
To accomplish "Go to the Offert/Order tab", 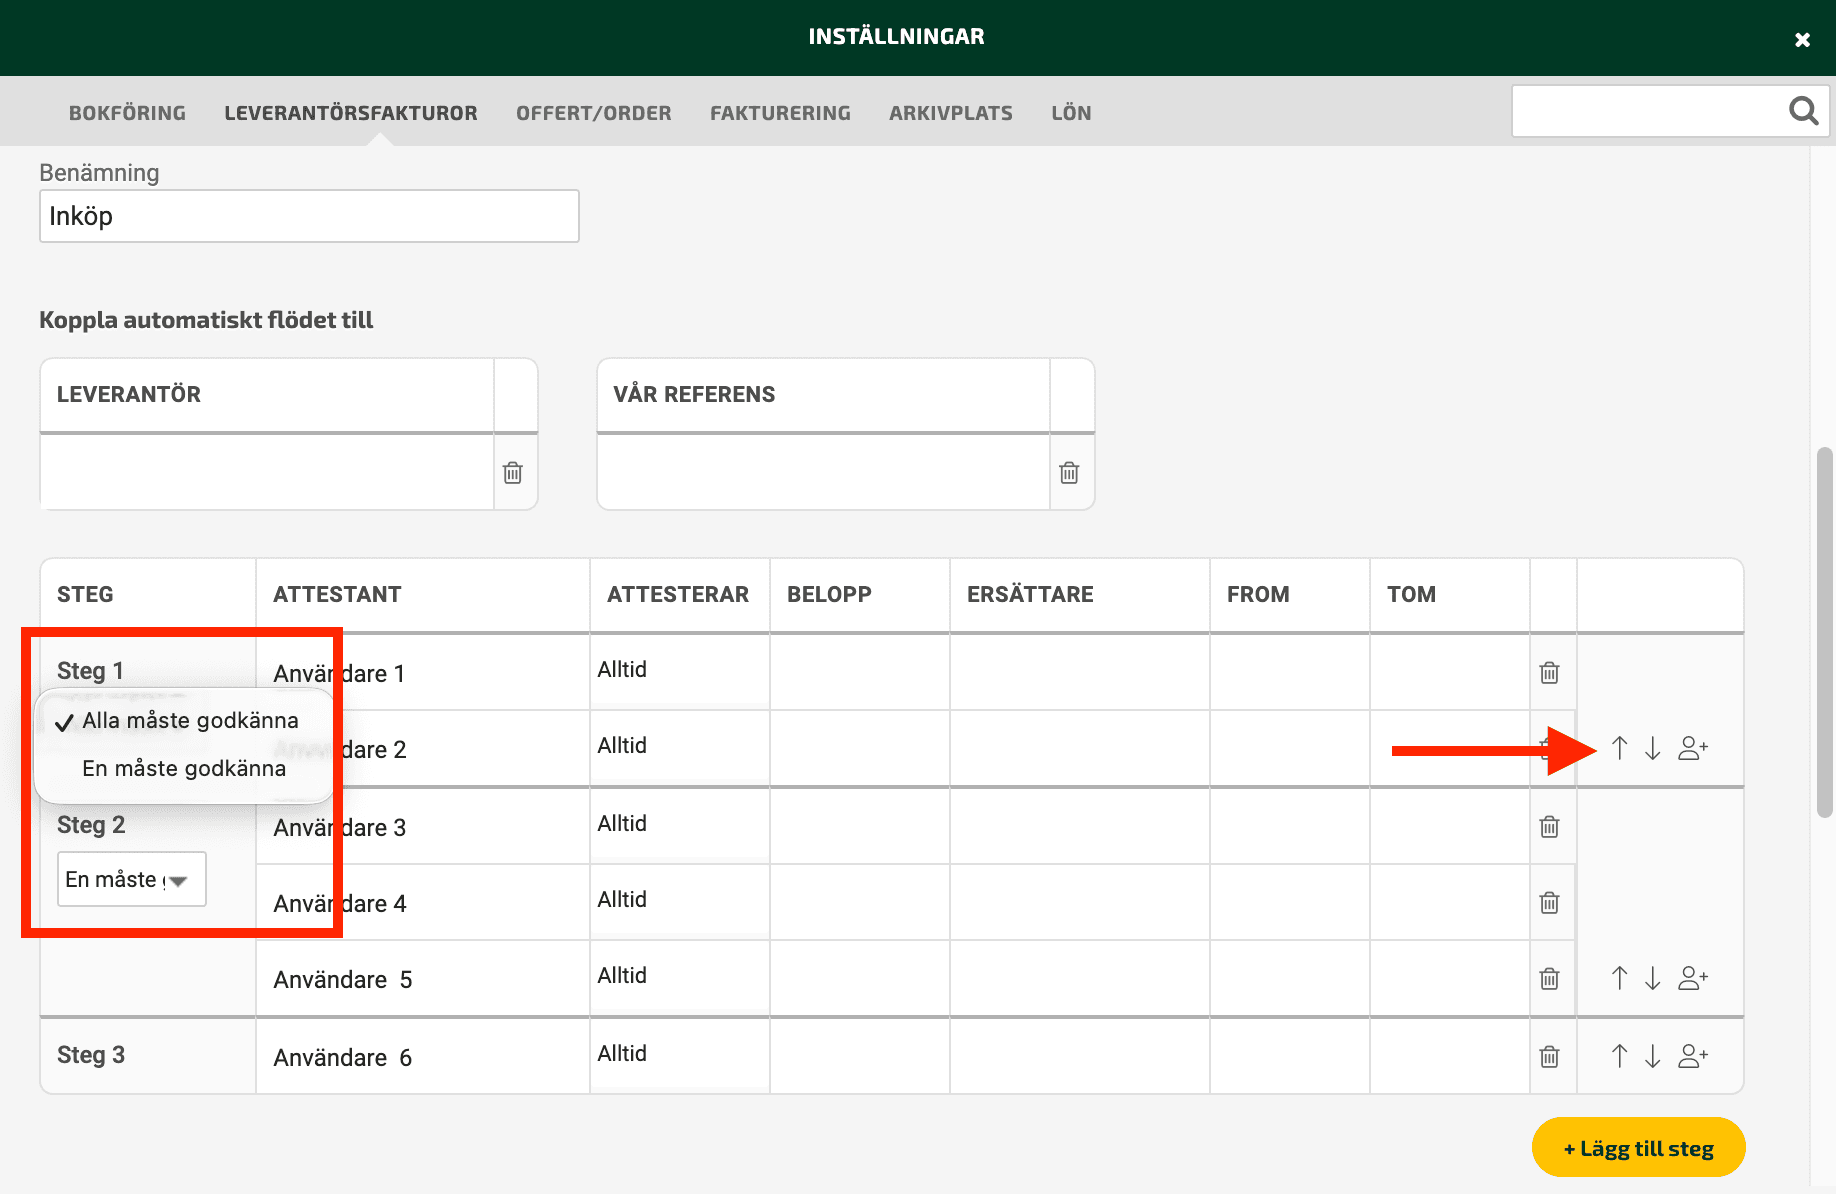I will click(594, 113).
